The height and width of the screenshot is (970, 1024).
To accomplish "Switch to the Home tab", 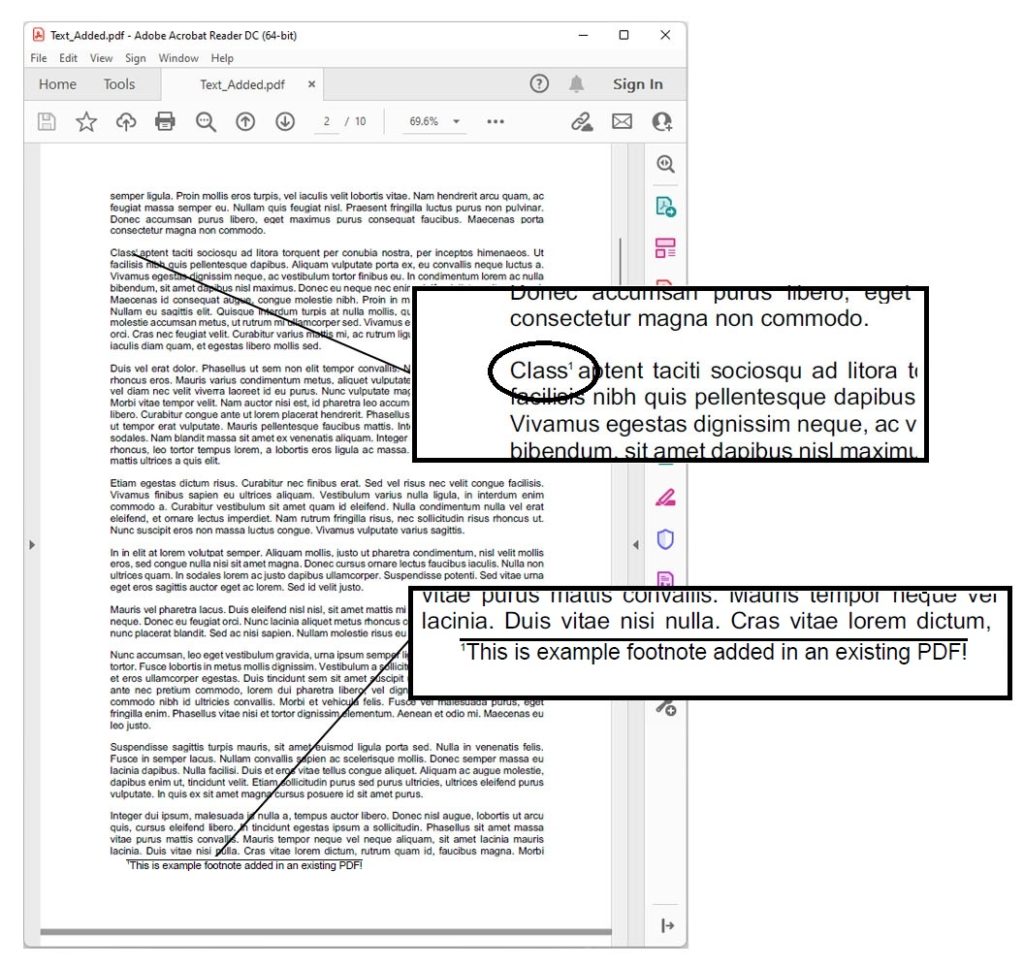I will 57,84.
